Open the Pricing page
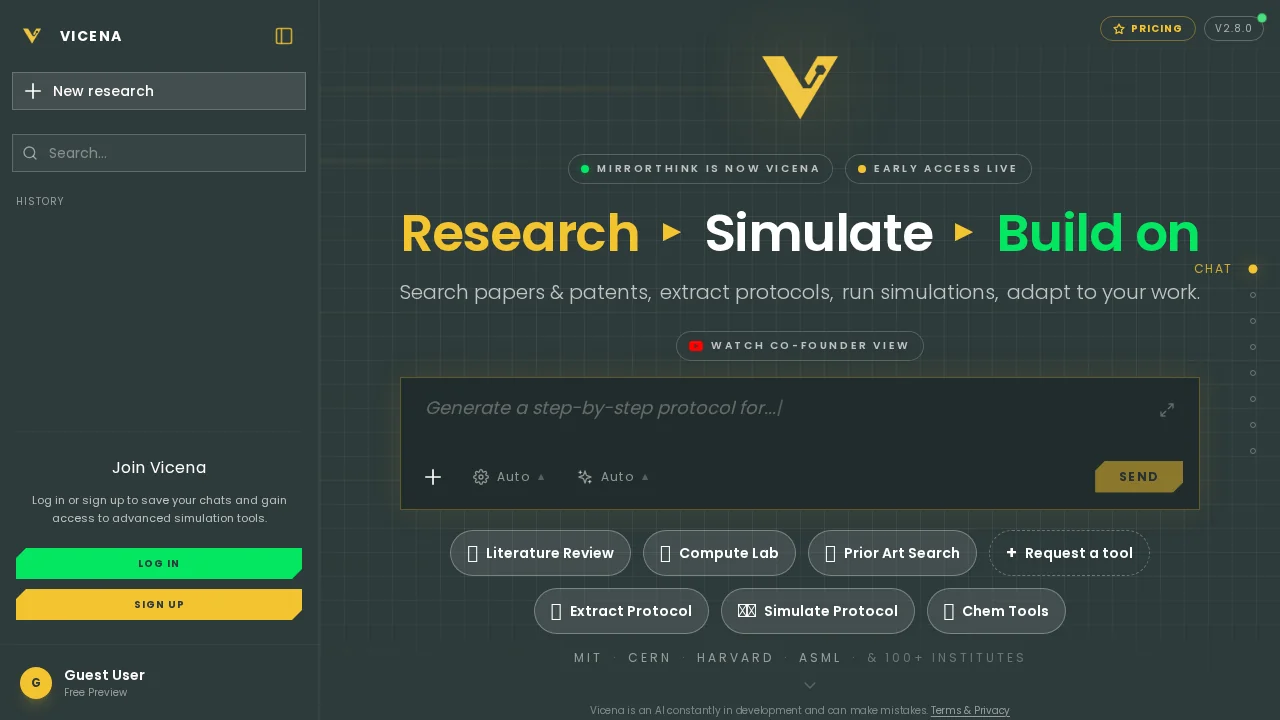This screenshot has width=1280, height=720. pyautogui.click(x=1148, y=29)
